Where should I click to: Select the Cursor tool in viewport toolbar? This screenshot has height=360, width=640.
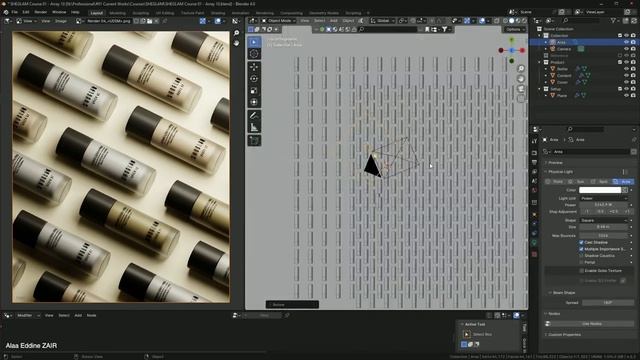click(254, 54)
